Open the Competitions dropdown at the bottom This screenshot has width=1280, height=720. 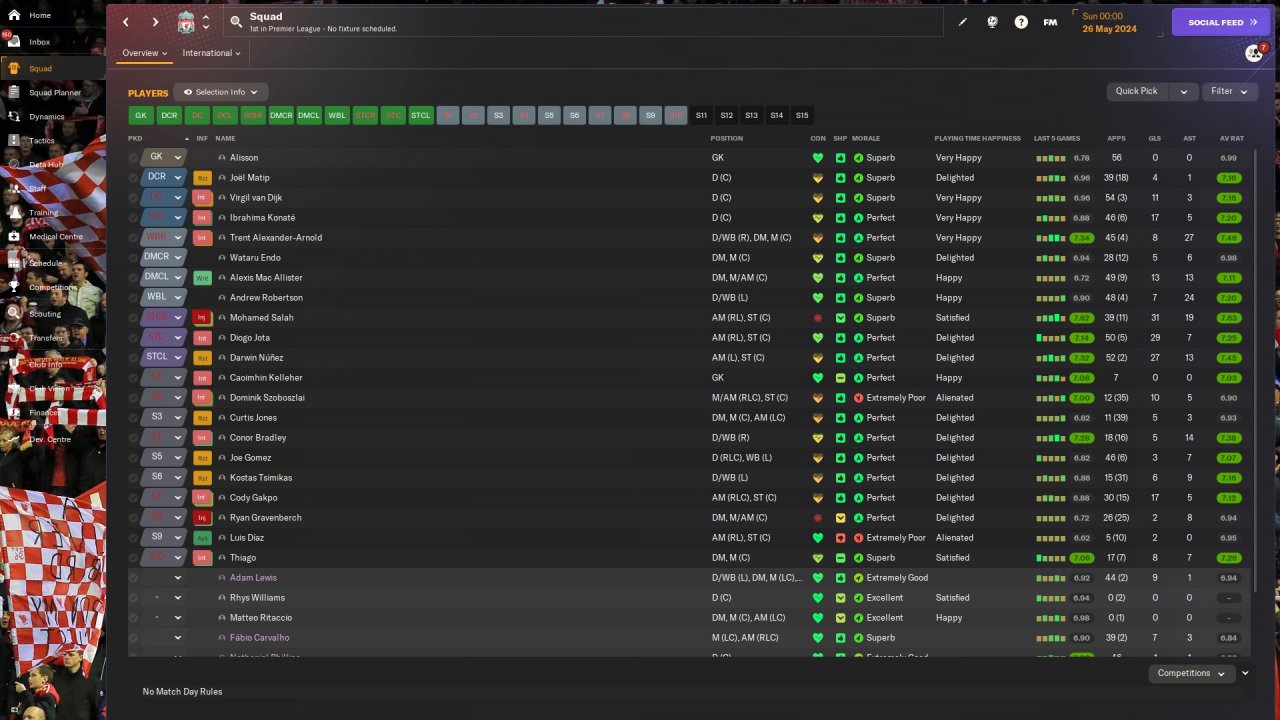coord(1191,673)
